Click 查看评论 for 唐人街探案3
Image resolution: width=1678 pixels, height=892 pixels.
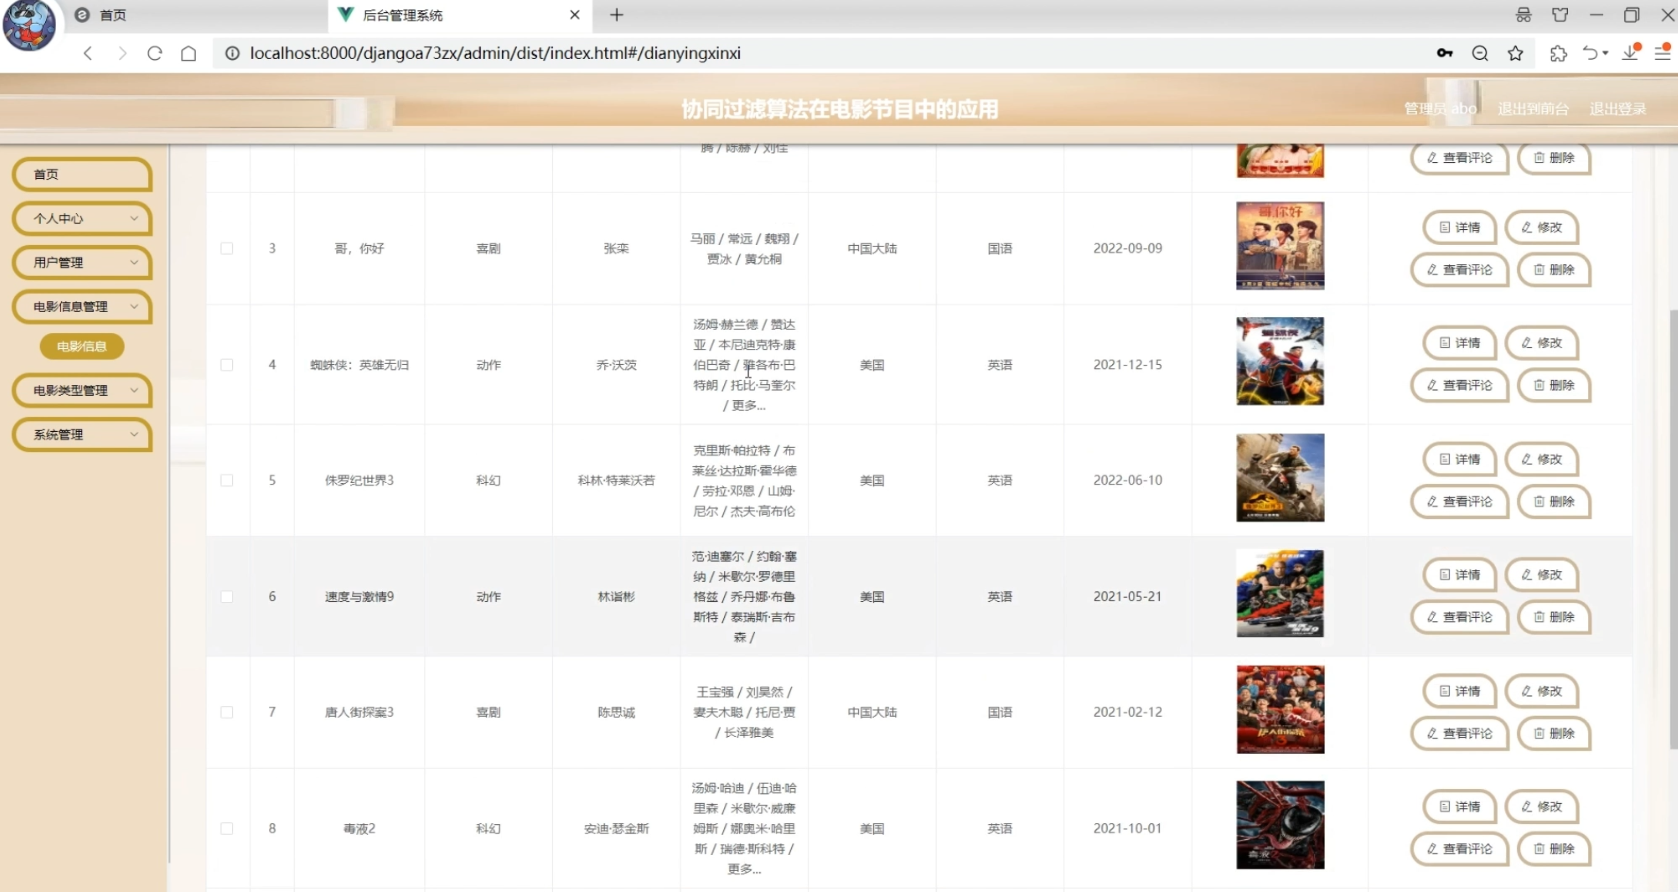pos(1460,733)
